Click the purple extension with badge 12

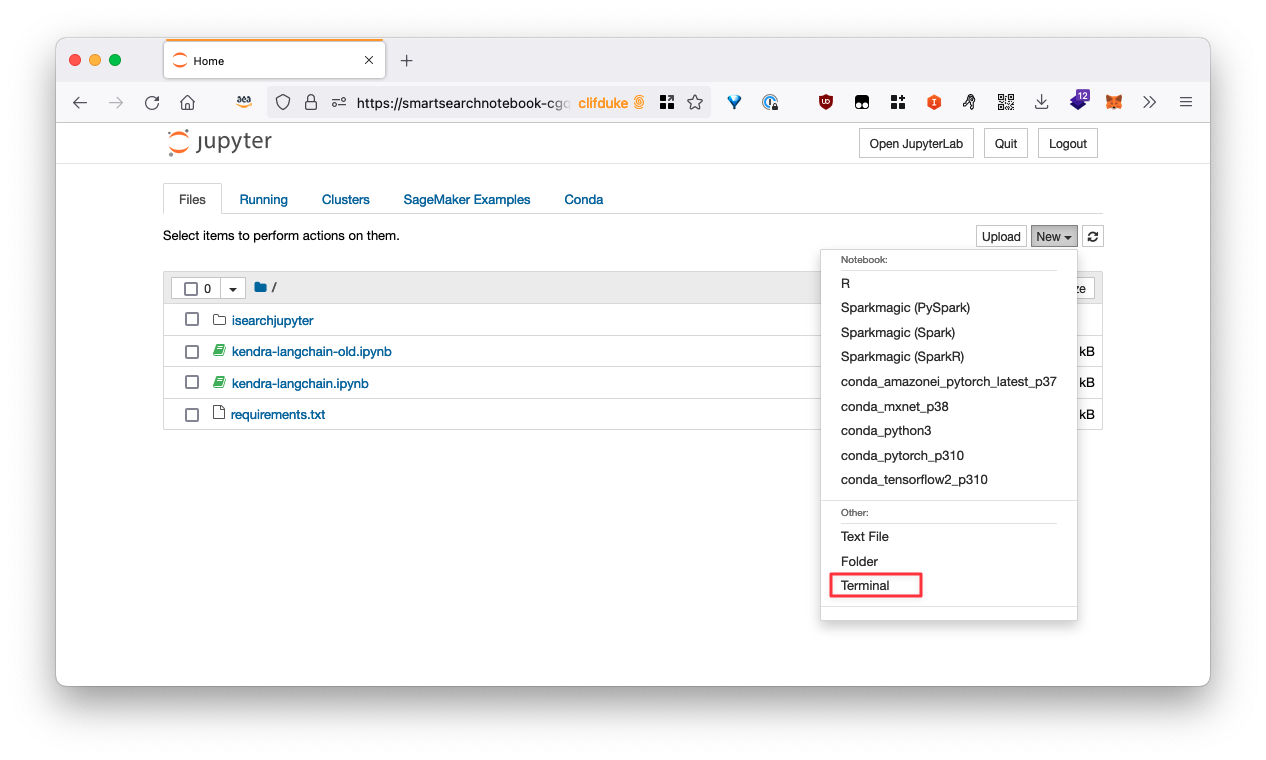[1079, 100]
